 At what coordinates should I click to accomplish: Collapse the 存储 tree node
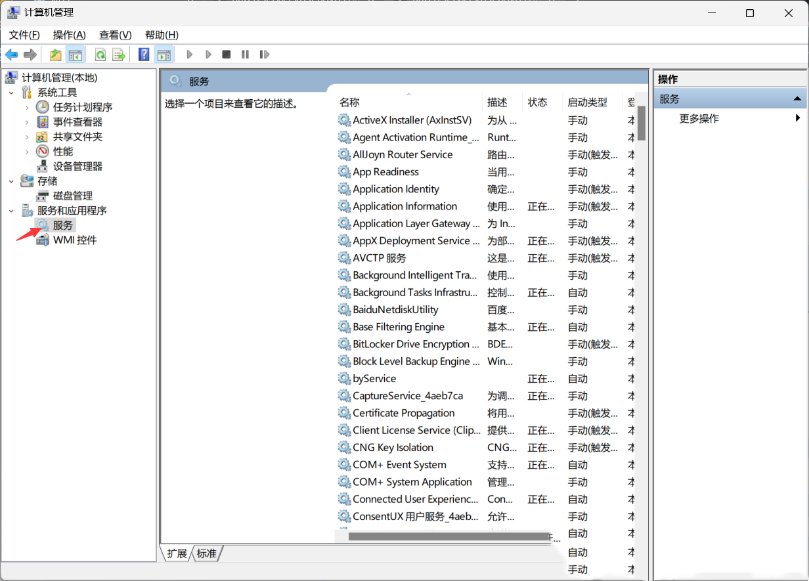(x=10, y=181)
